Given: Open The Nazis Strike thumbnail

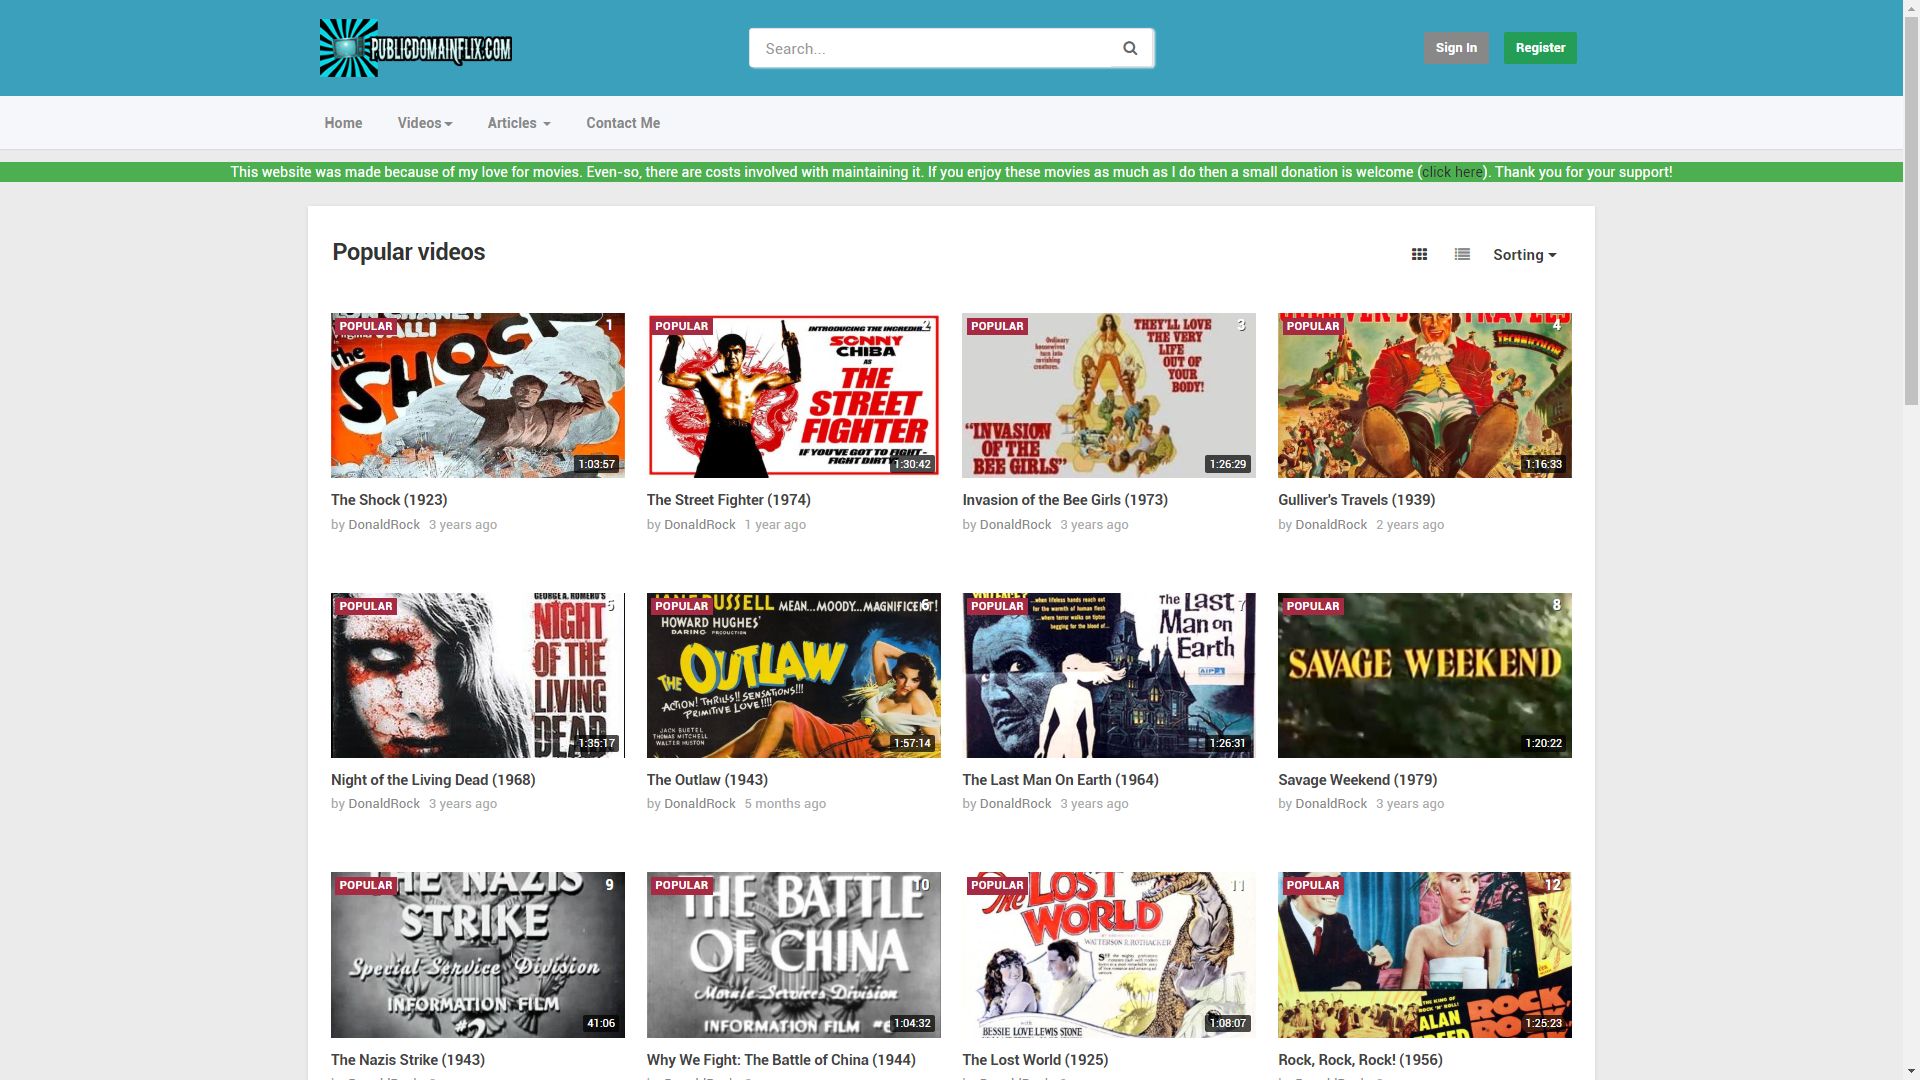Looking at the screenshot, I should click(478, 955).
